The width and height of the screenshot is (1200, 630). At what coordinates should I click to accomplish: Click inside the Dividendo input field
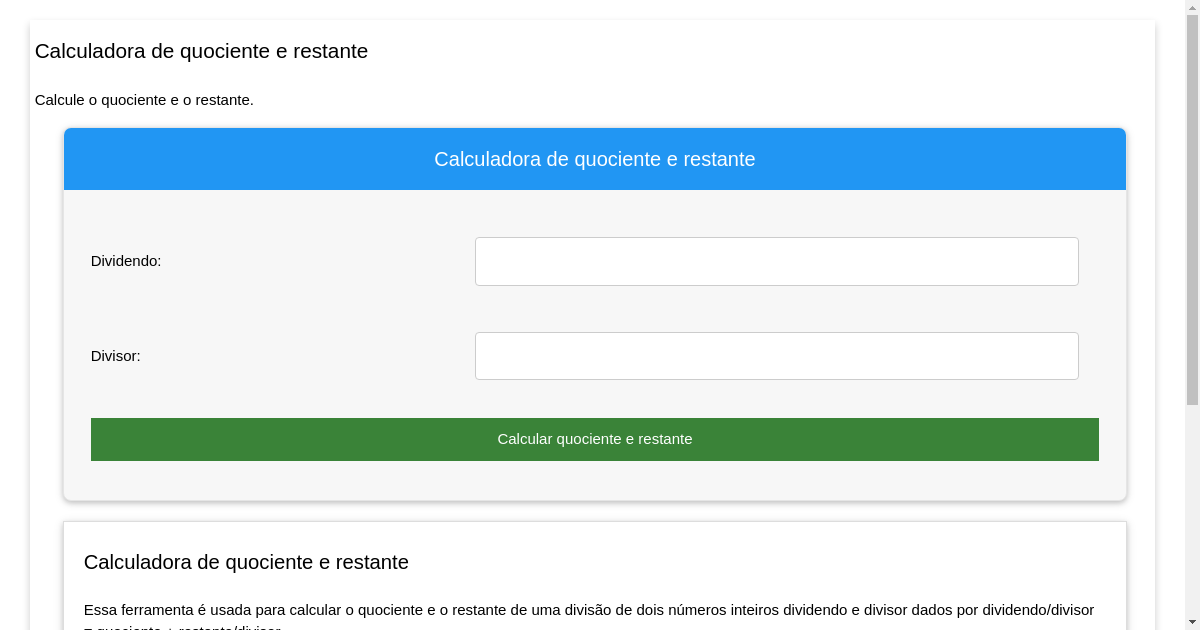tap(776, 261)
